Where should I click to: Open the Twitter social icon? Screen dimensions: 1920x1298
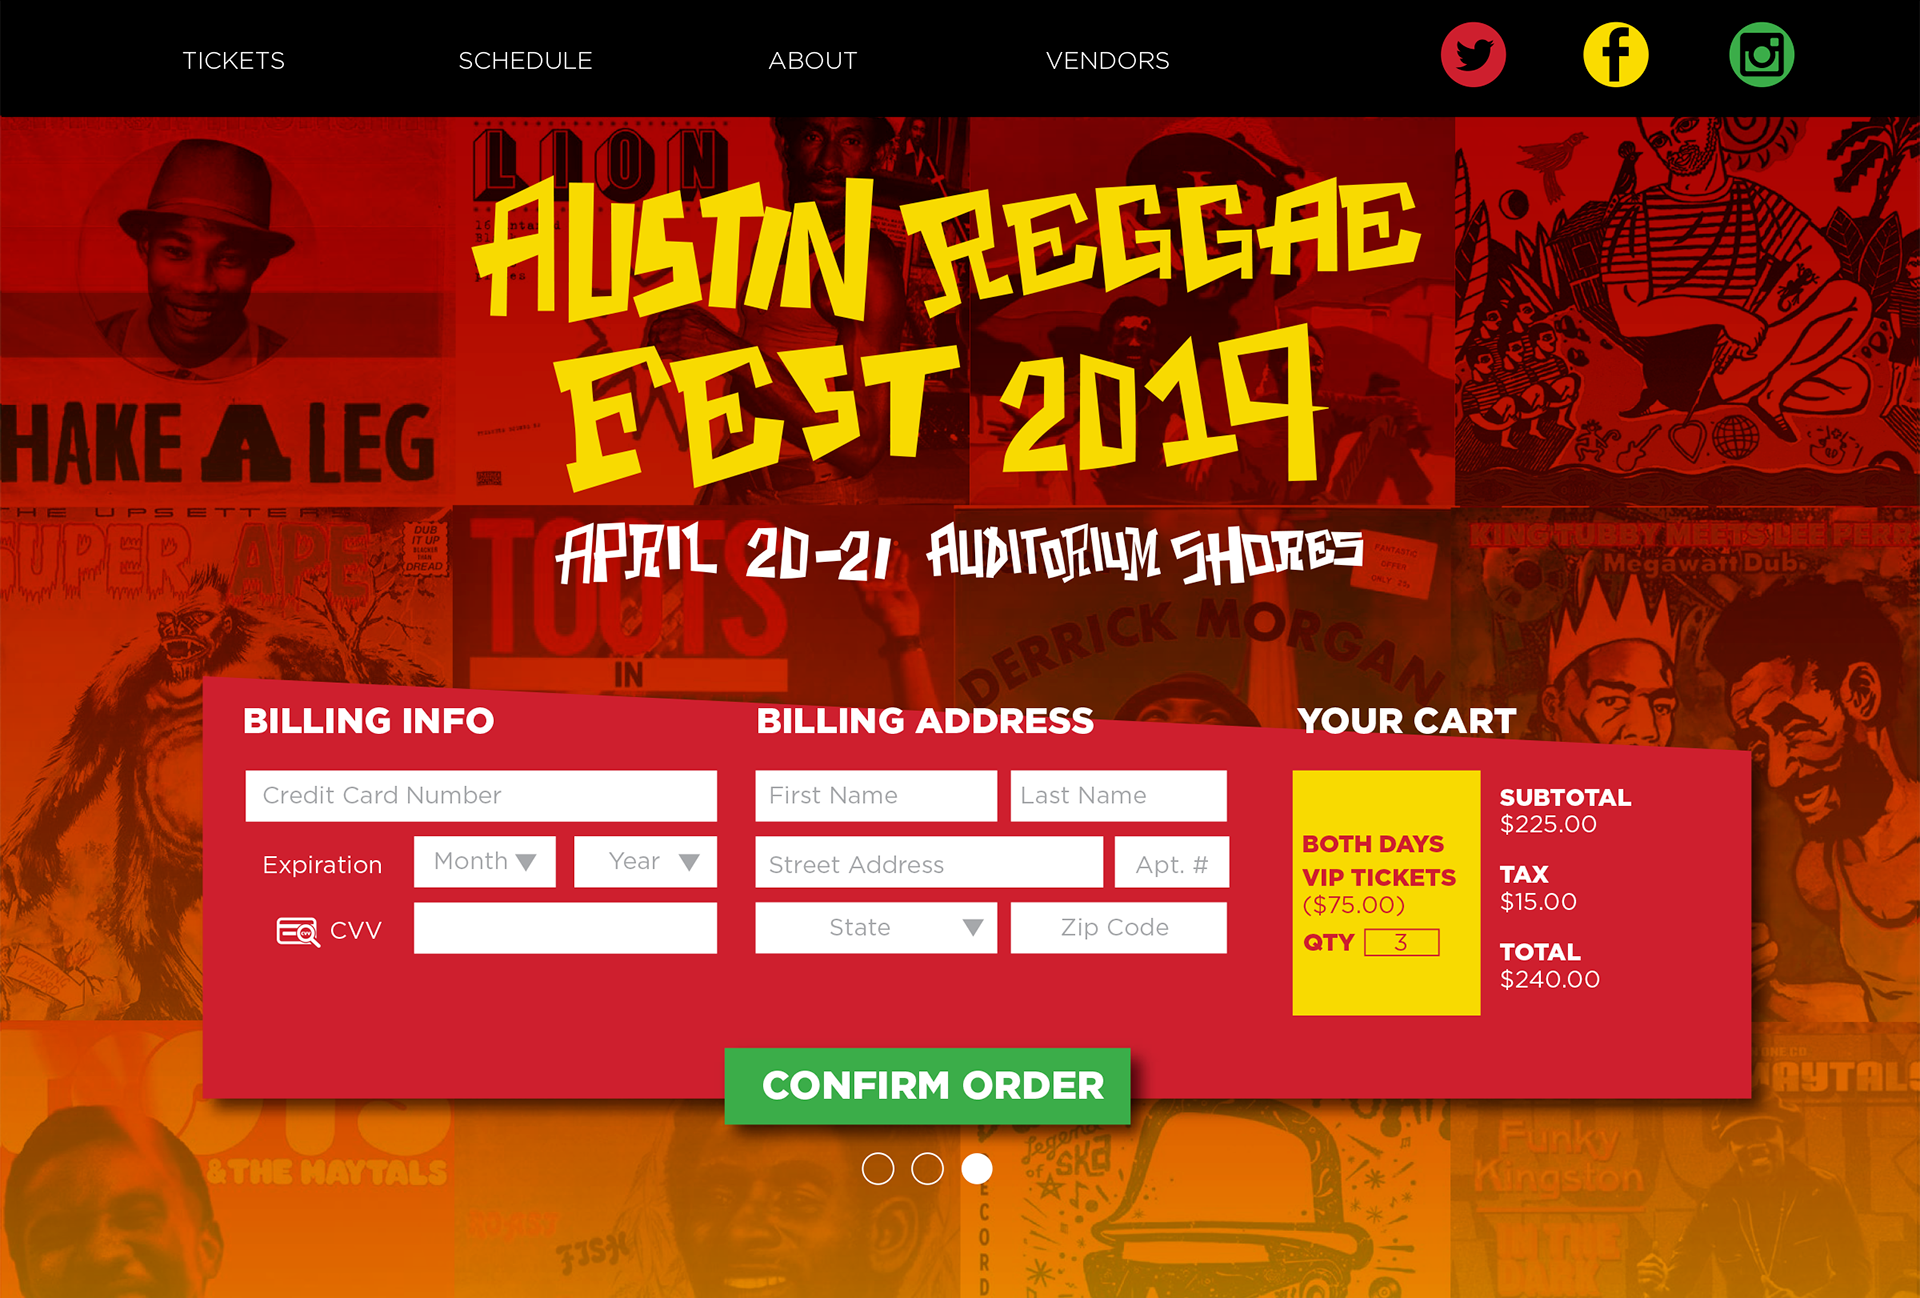point(1473,55)
